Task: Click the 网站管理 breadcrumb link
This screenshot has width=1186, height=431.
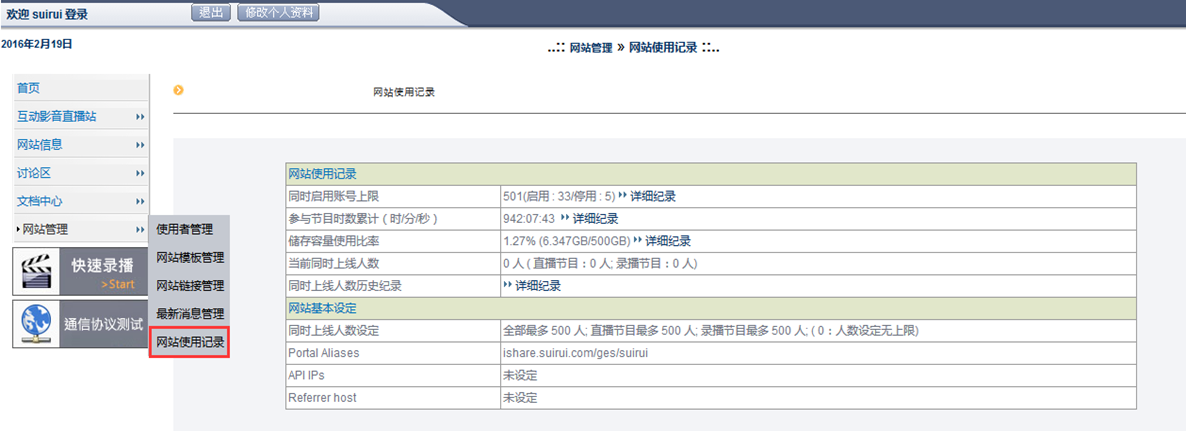Action: (x=591, y=48)
